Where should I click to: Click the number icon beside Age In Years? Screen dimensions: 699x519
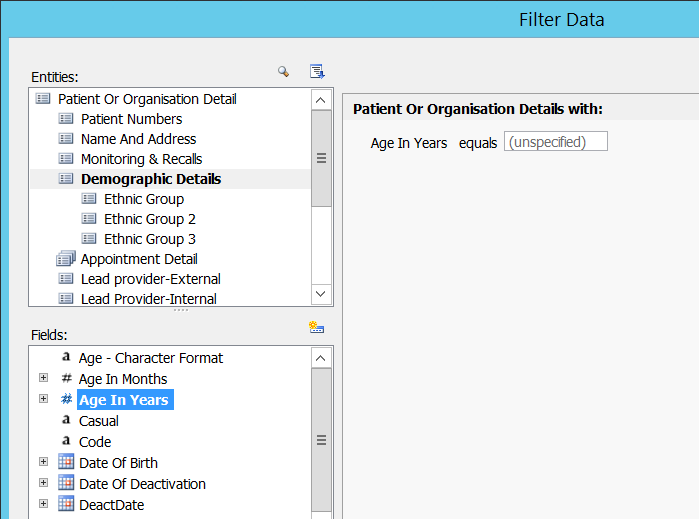[66, 399]
